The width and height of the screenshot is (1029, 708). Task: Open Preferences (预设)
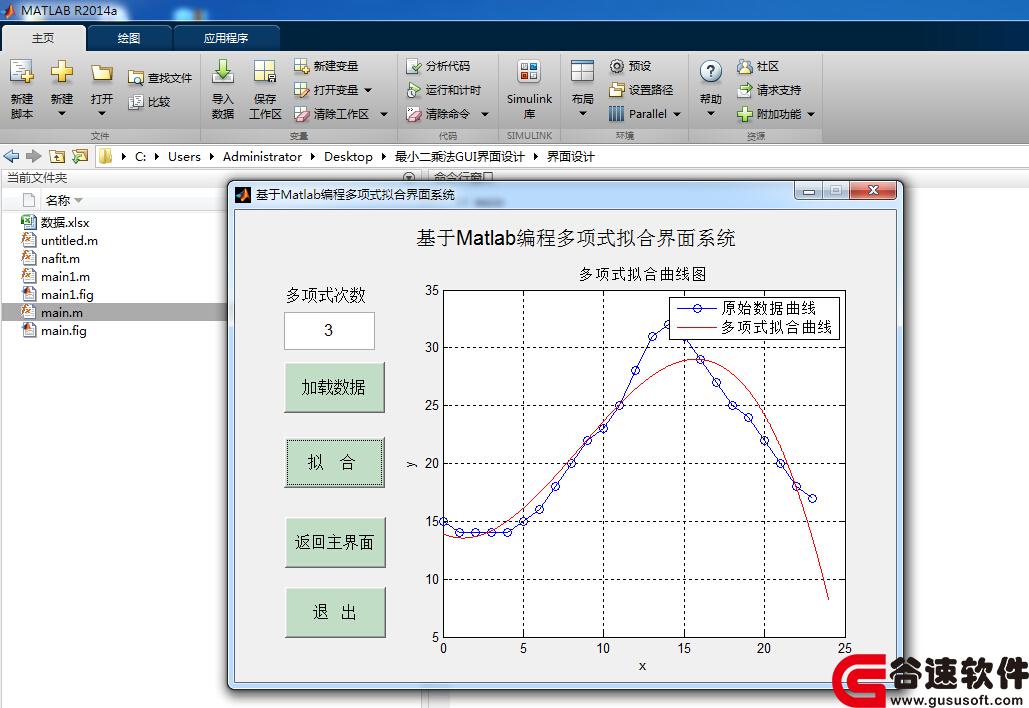point(630,66)
